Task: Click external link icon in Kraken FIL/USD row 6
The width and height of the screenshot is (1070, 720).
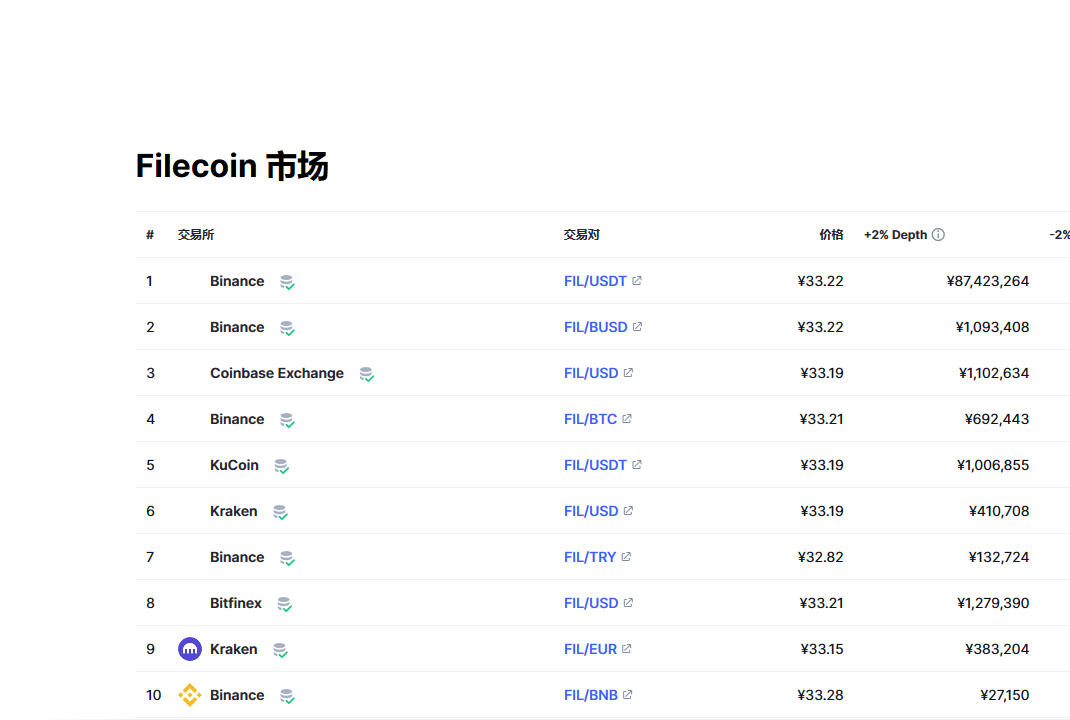Action: (628, 510)
